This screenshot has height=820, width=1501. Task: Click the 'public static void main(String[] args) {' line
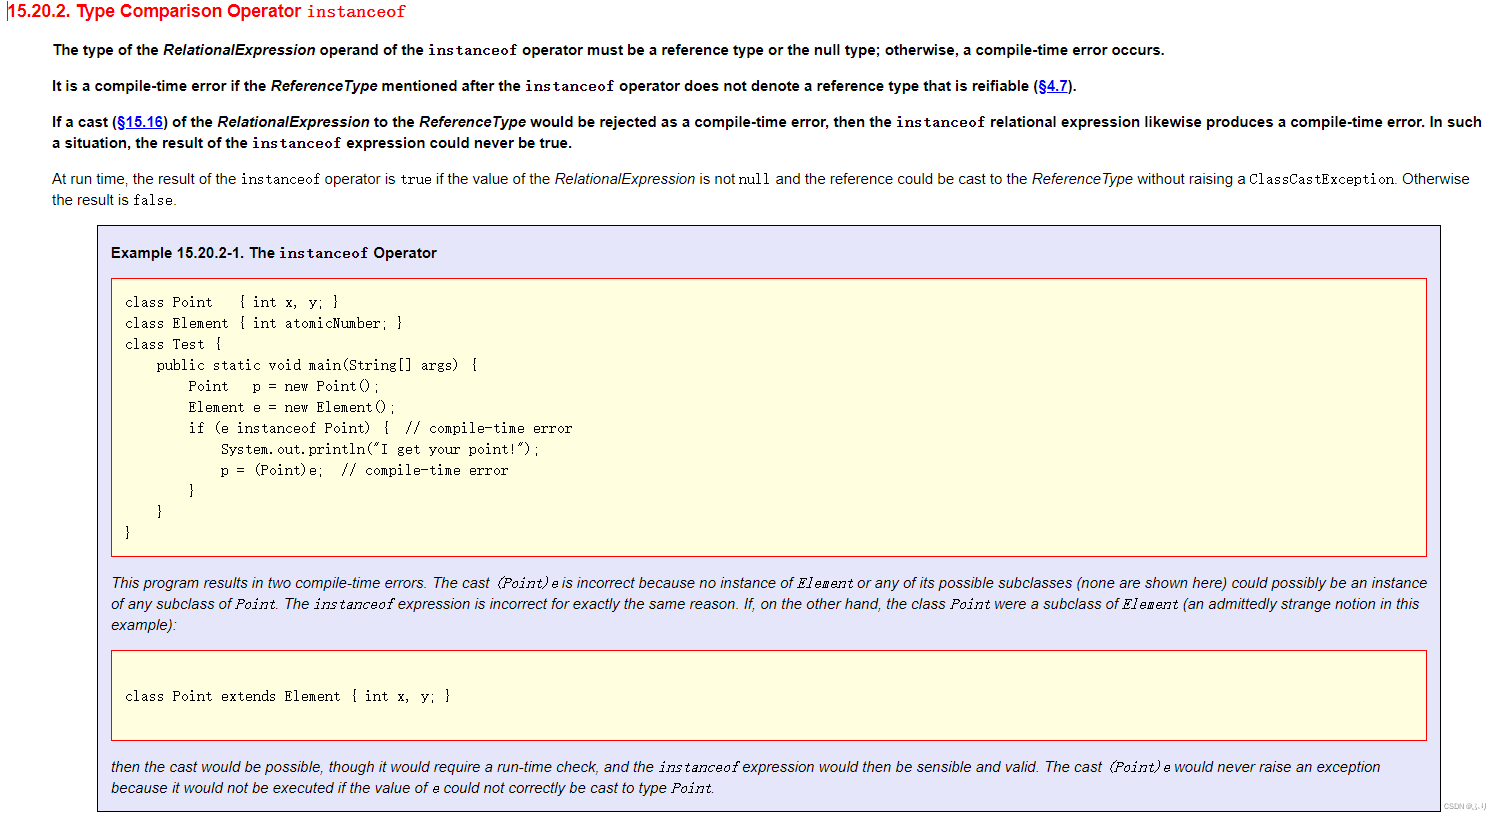tap(317, 365)
